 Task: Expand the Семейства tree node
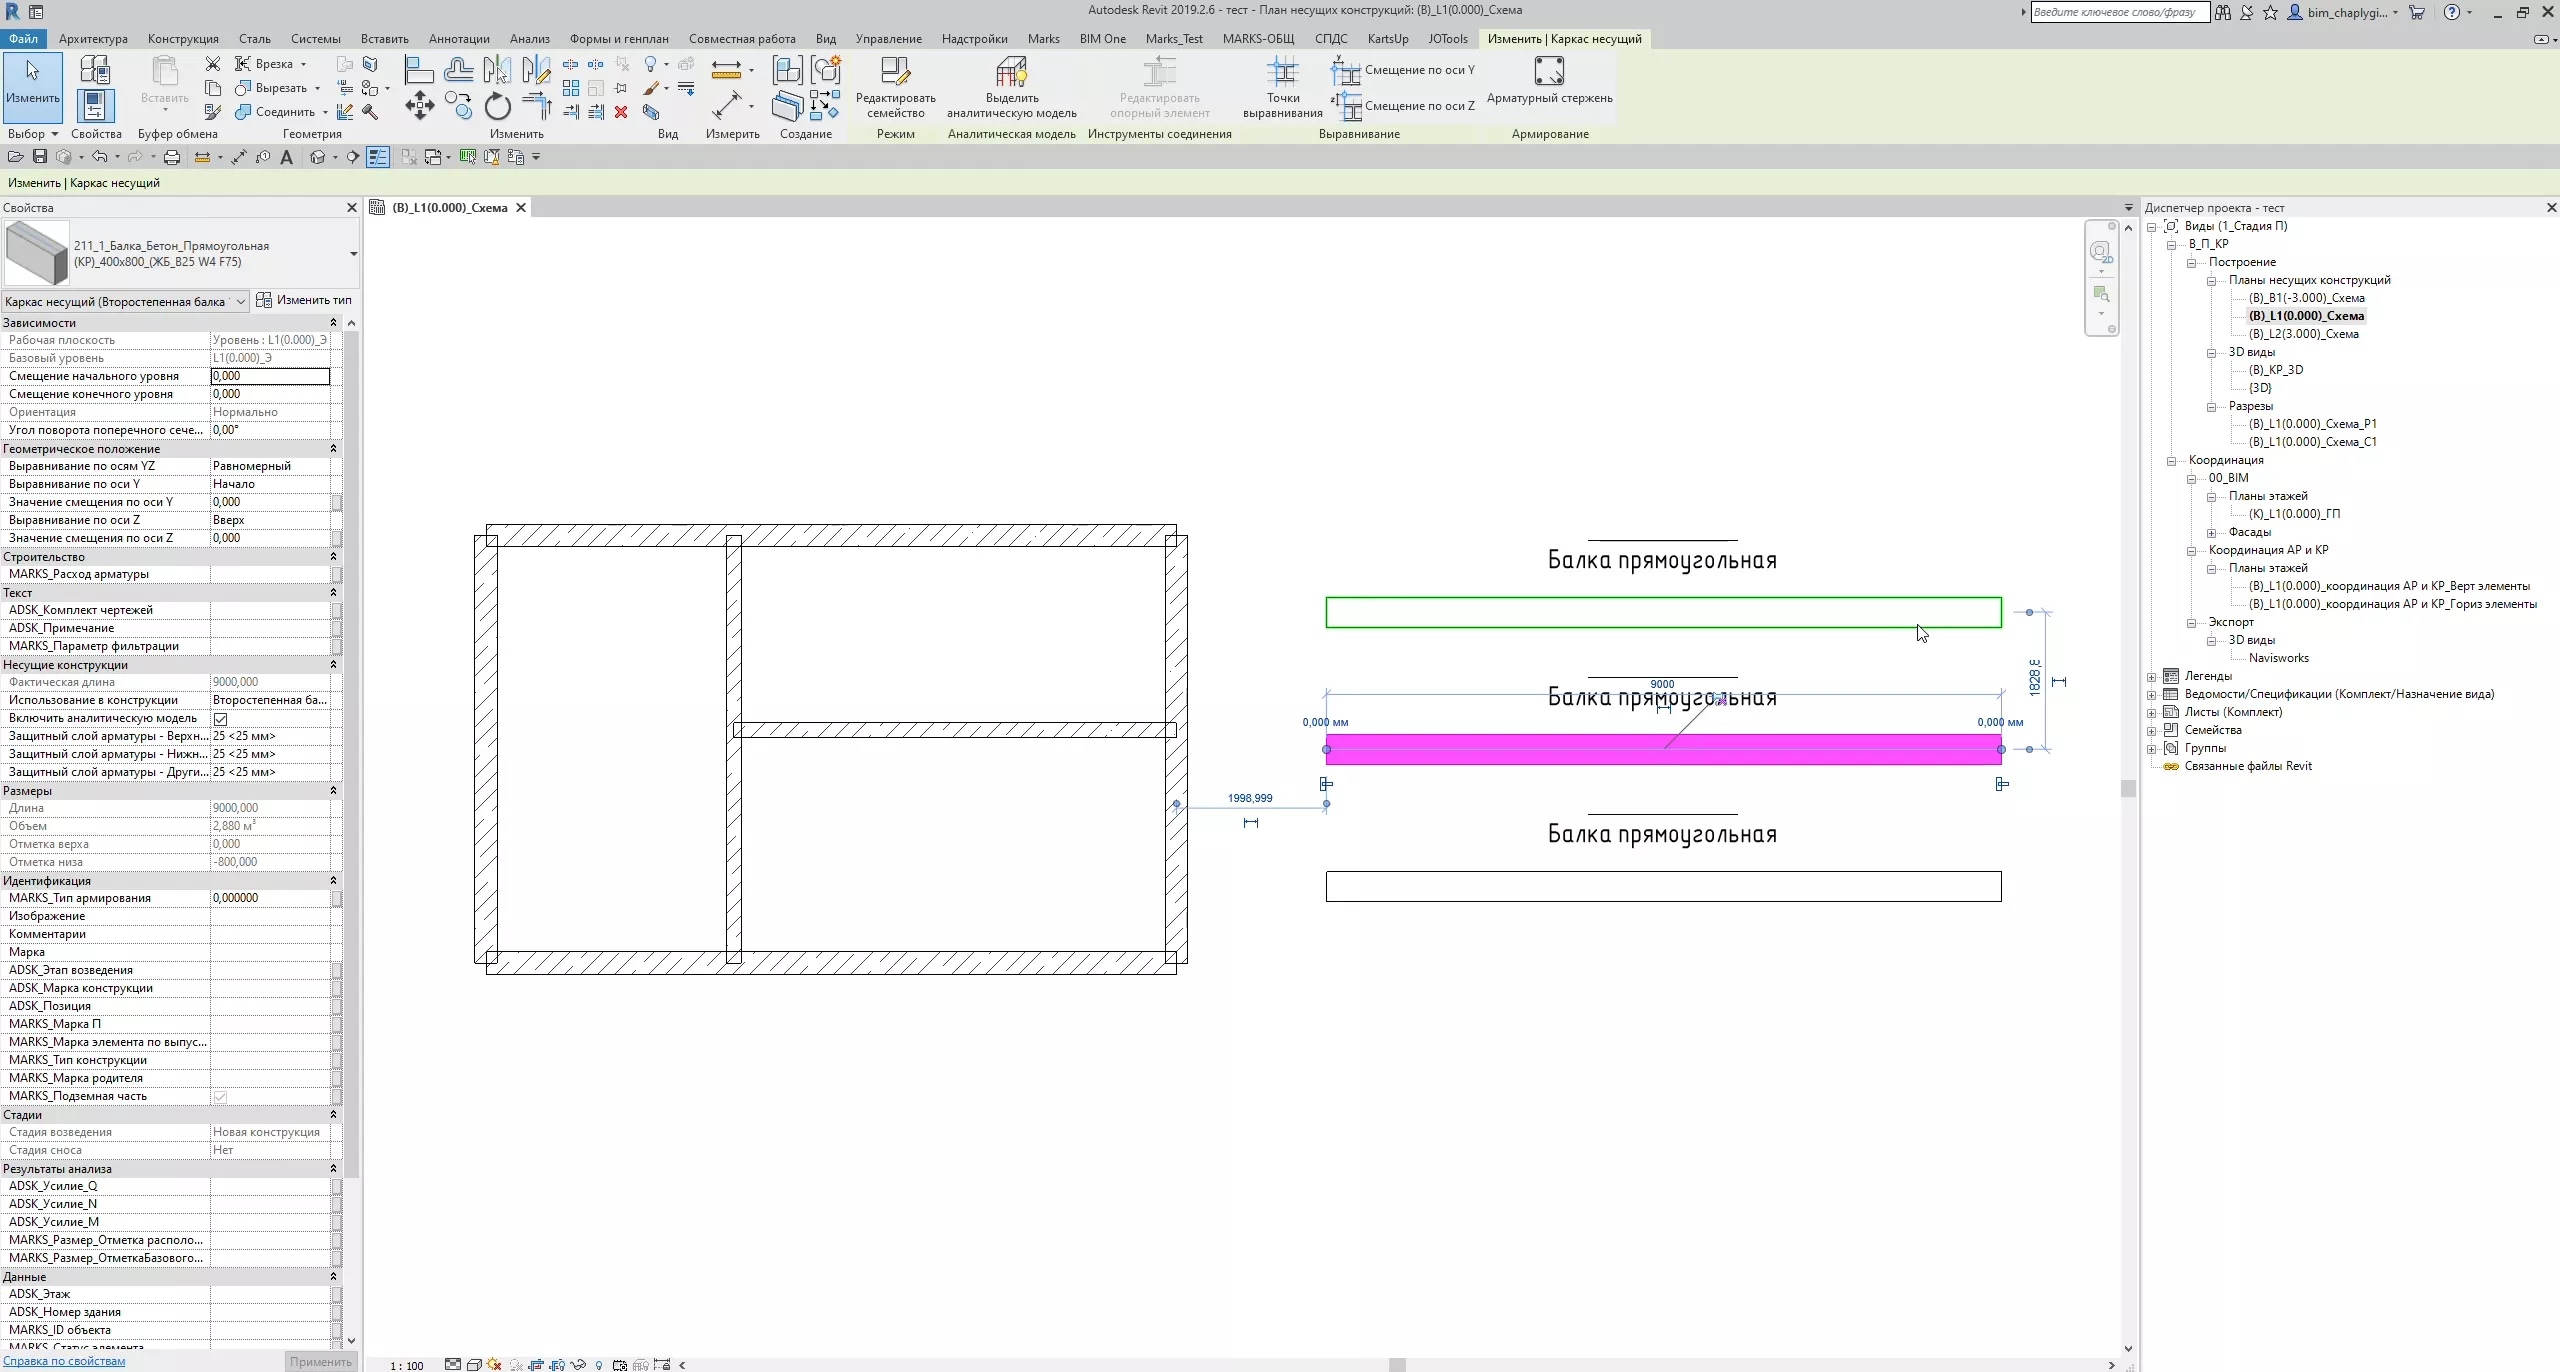click(x=2152, y=731)
